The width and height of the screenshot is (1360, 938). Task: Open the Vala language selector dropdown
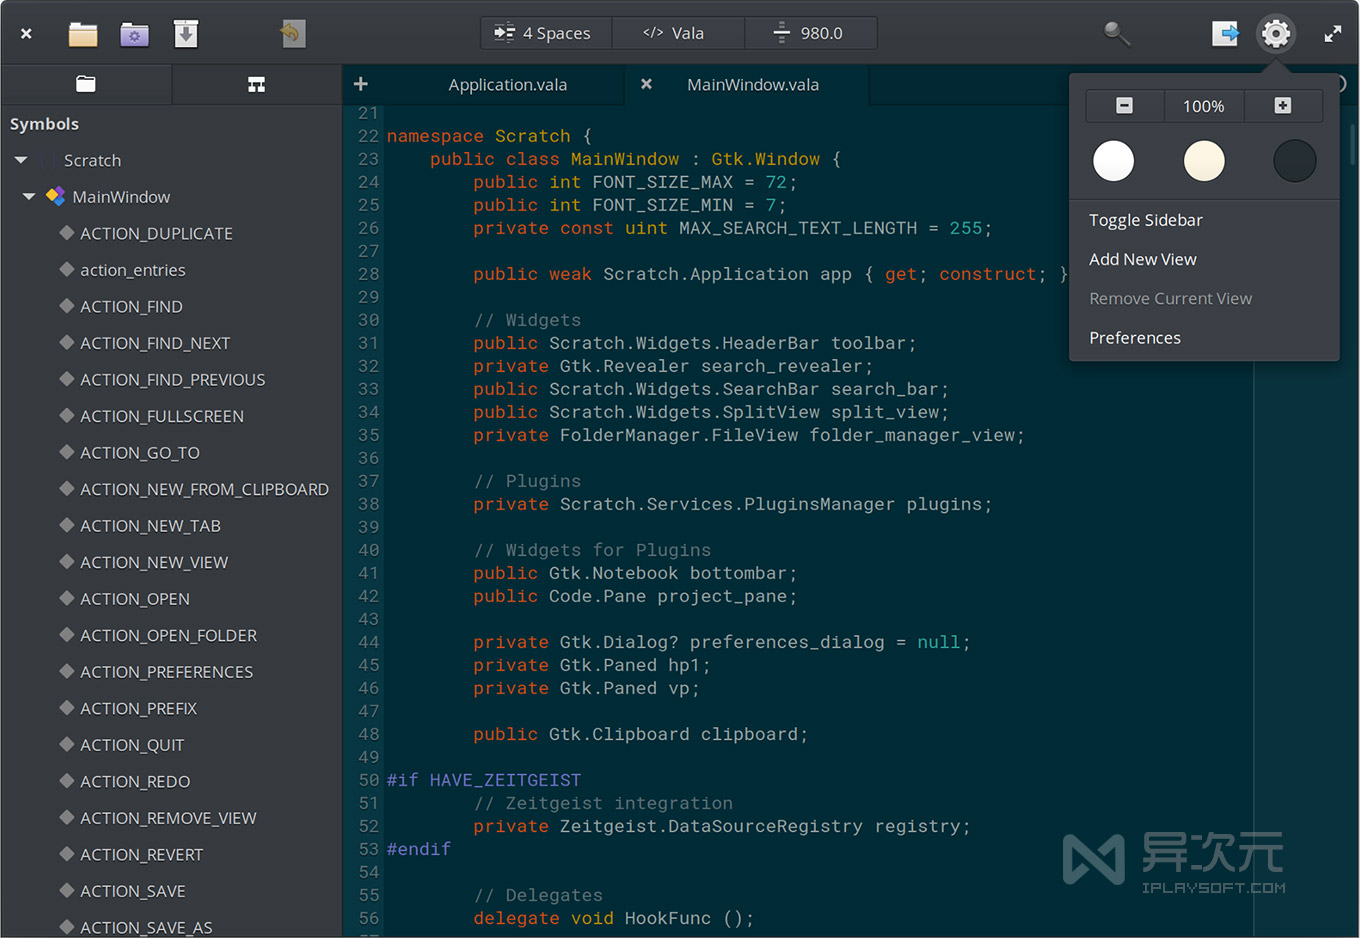point(678,33)
